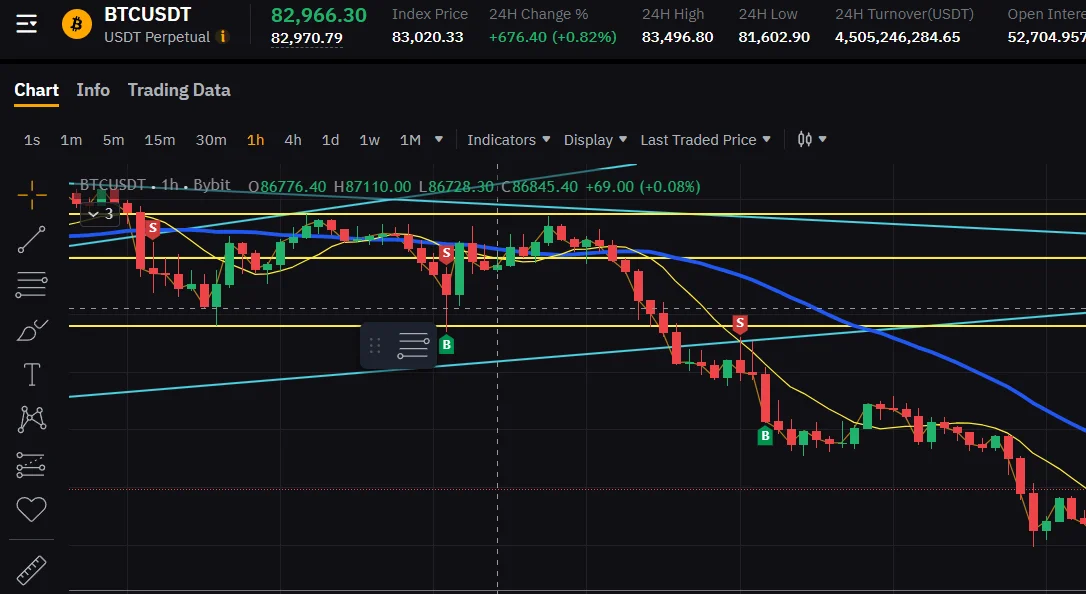The height and width of the screenshot is (594, 1086).
Task: Click the red S marker above the floating toolbar
Action: (447, 253)
